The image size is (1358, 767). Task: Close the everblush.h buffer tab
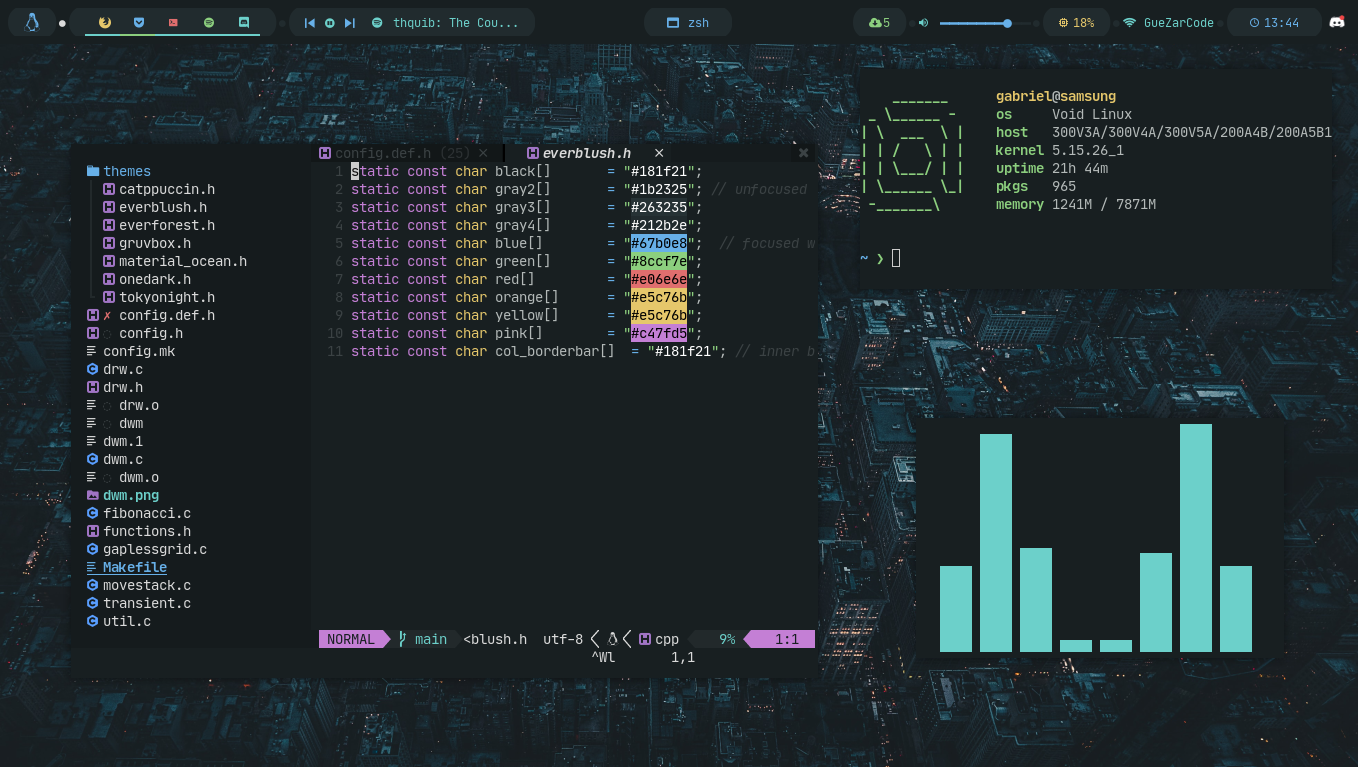659,153
